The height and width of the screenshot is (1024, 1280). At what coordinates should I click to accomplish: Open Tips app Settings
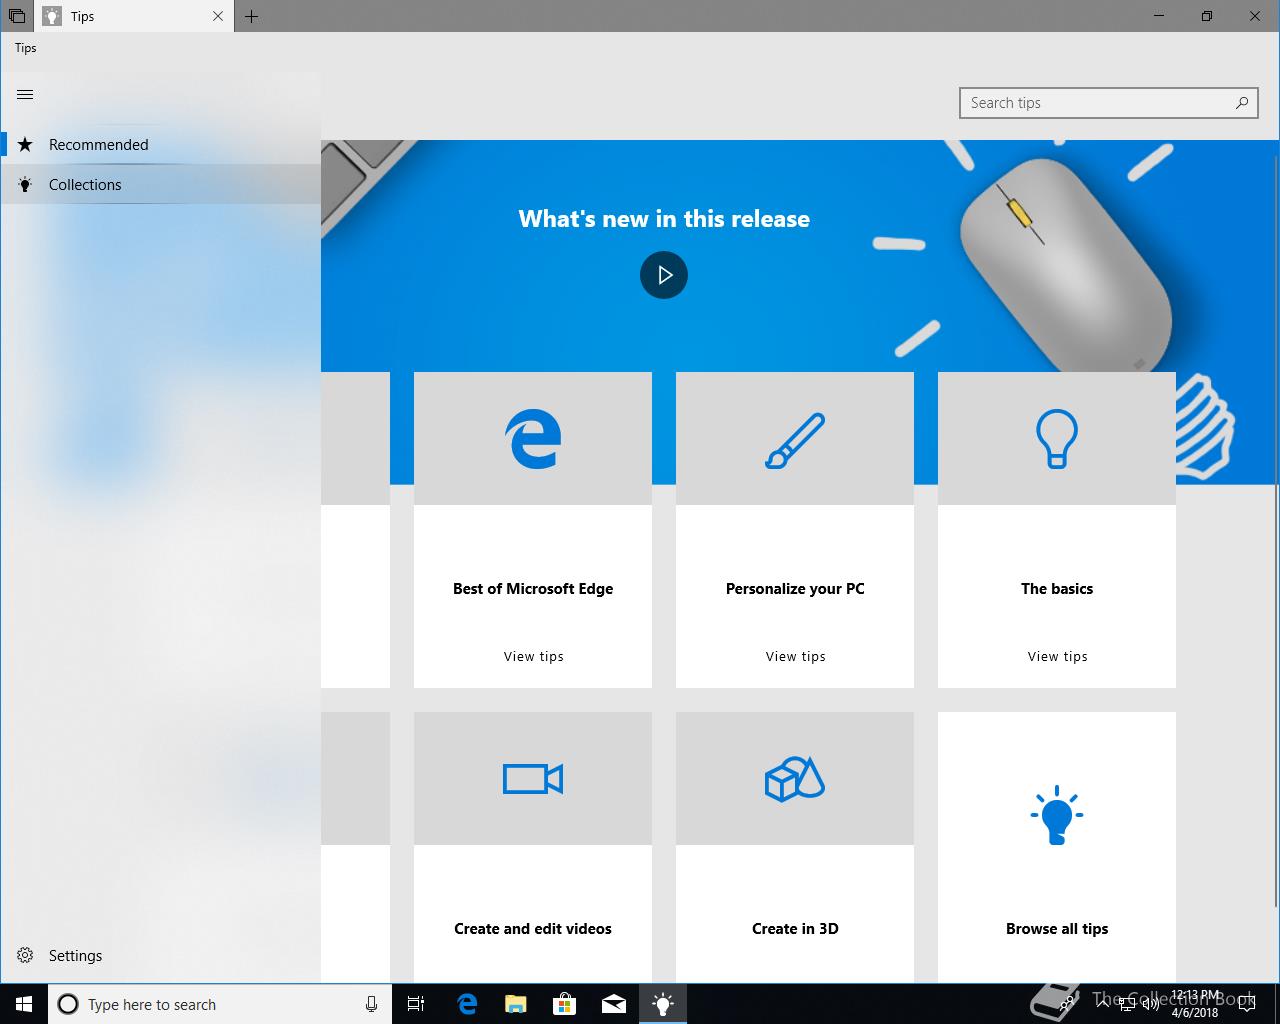(160, 955)
